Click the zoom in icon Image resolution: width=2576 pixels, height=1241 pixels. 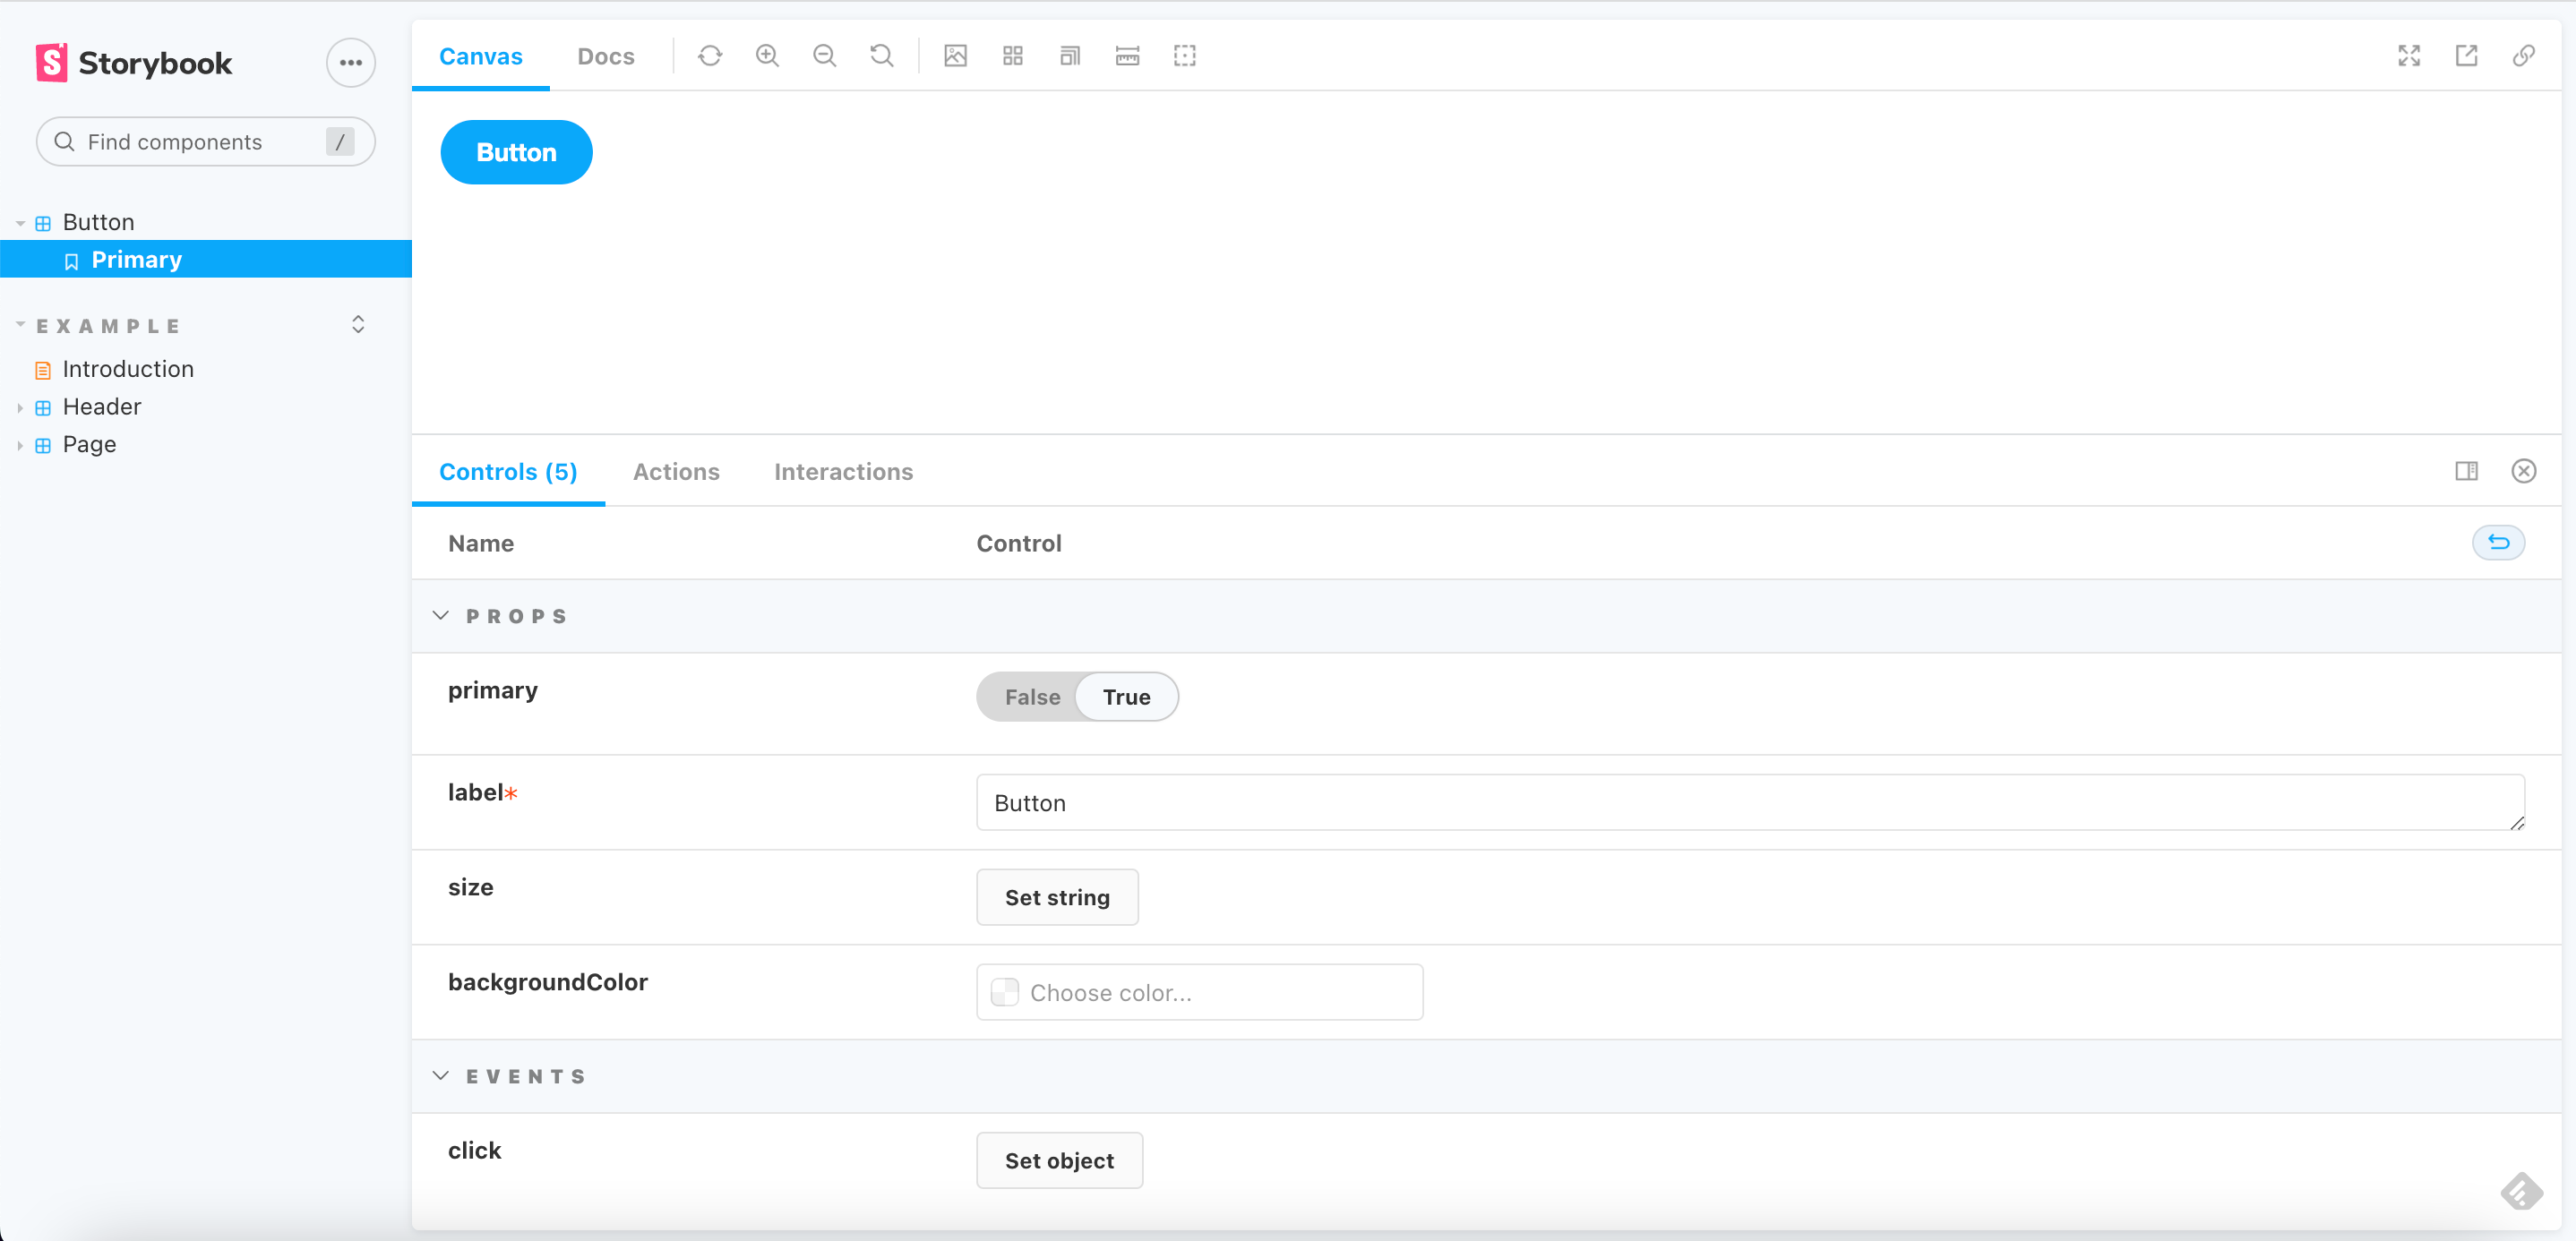coord(767,56)
